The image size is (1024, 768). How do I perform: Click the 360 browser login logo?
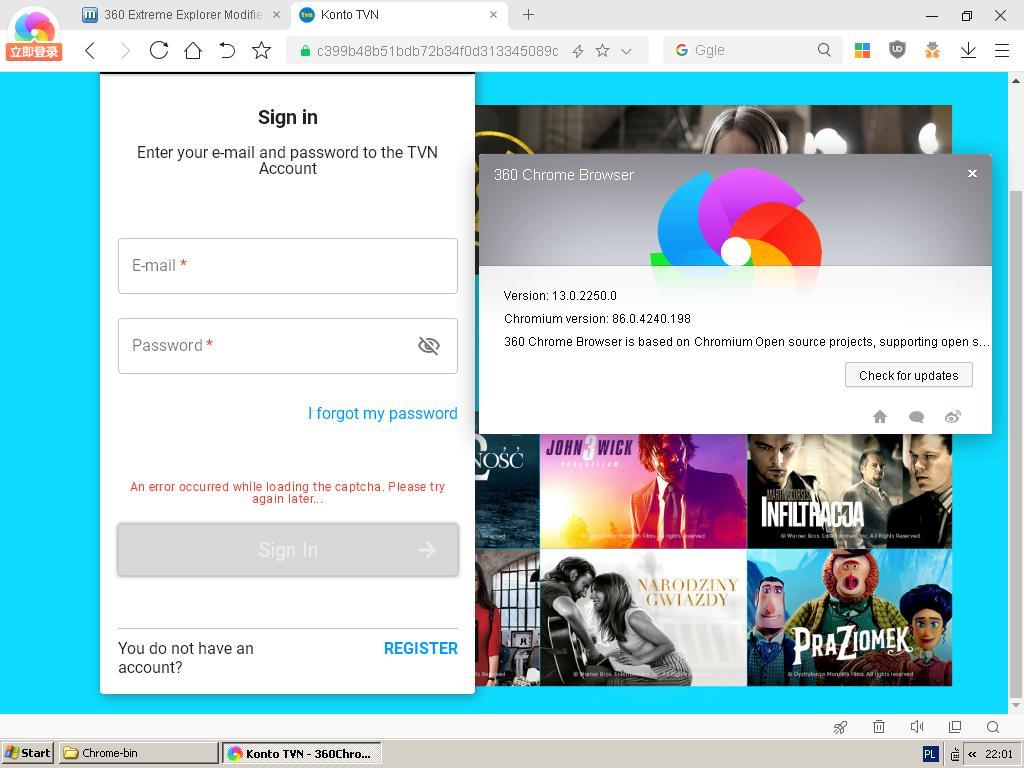tap(34, 34)
